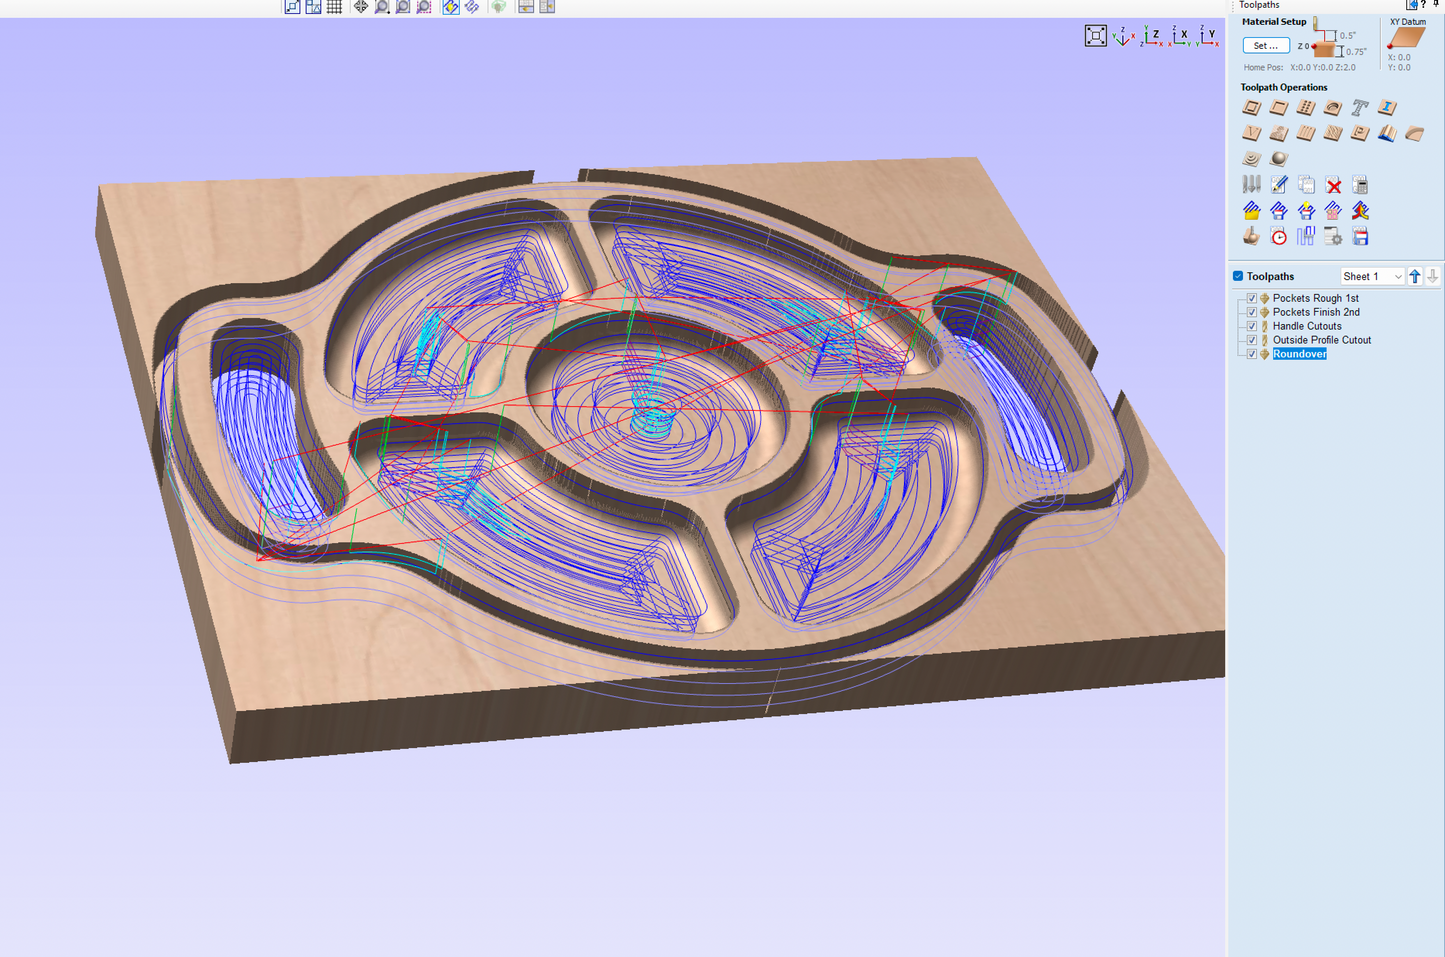
Task: Create a new Profile toolpath
Action: (1251, 107)
